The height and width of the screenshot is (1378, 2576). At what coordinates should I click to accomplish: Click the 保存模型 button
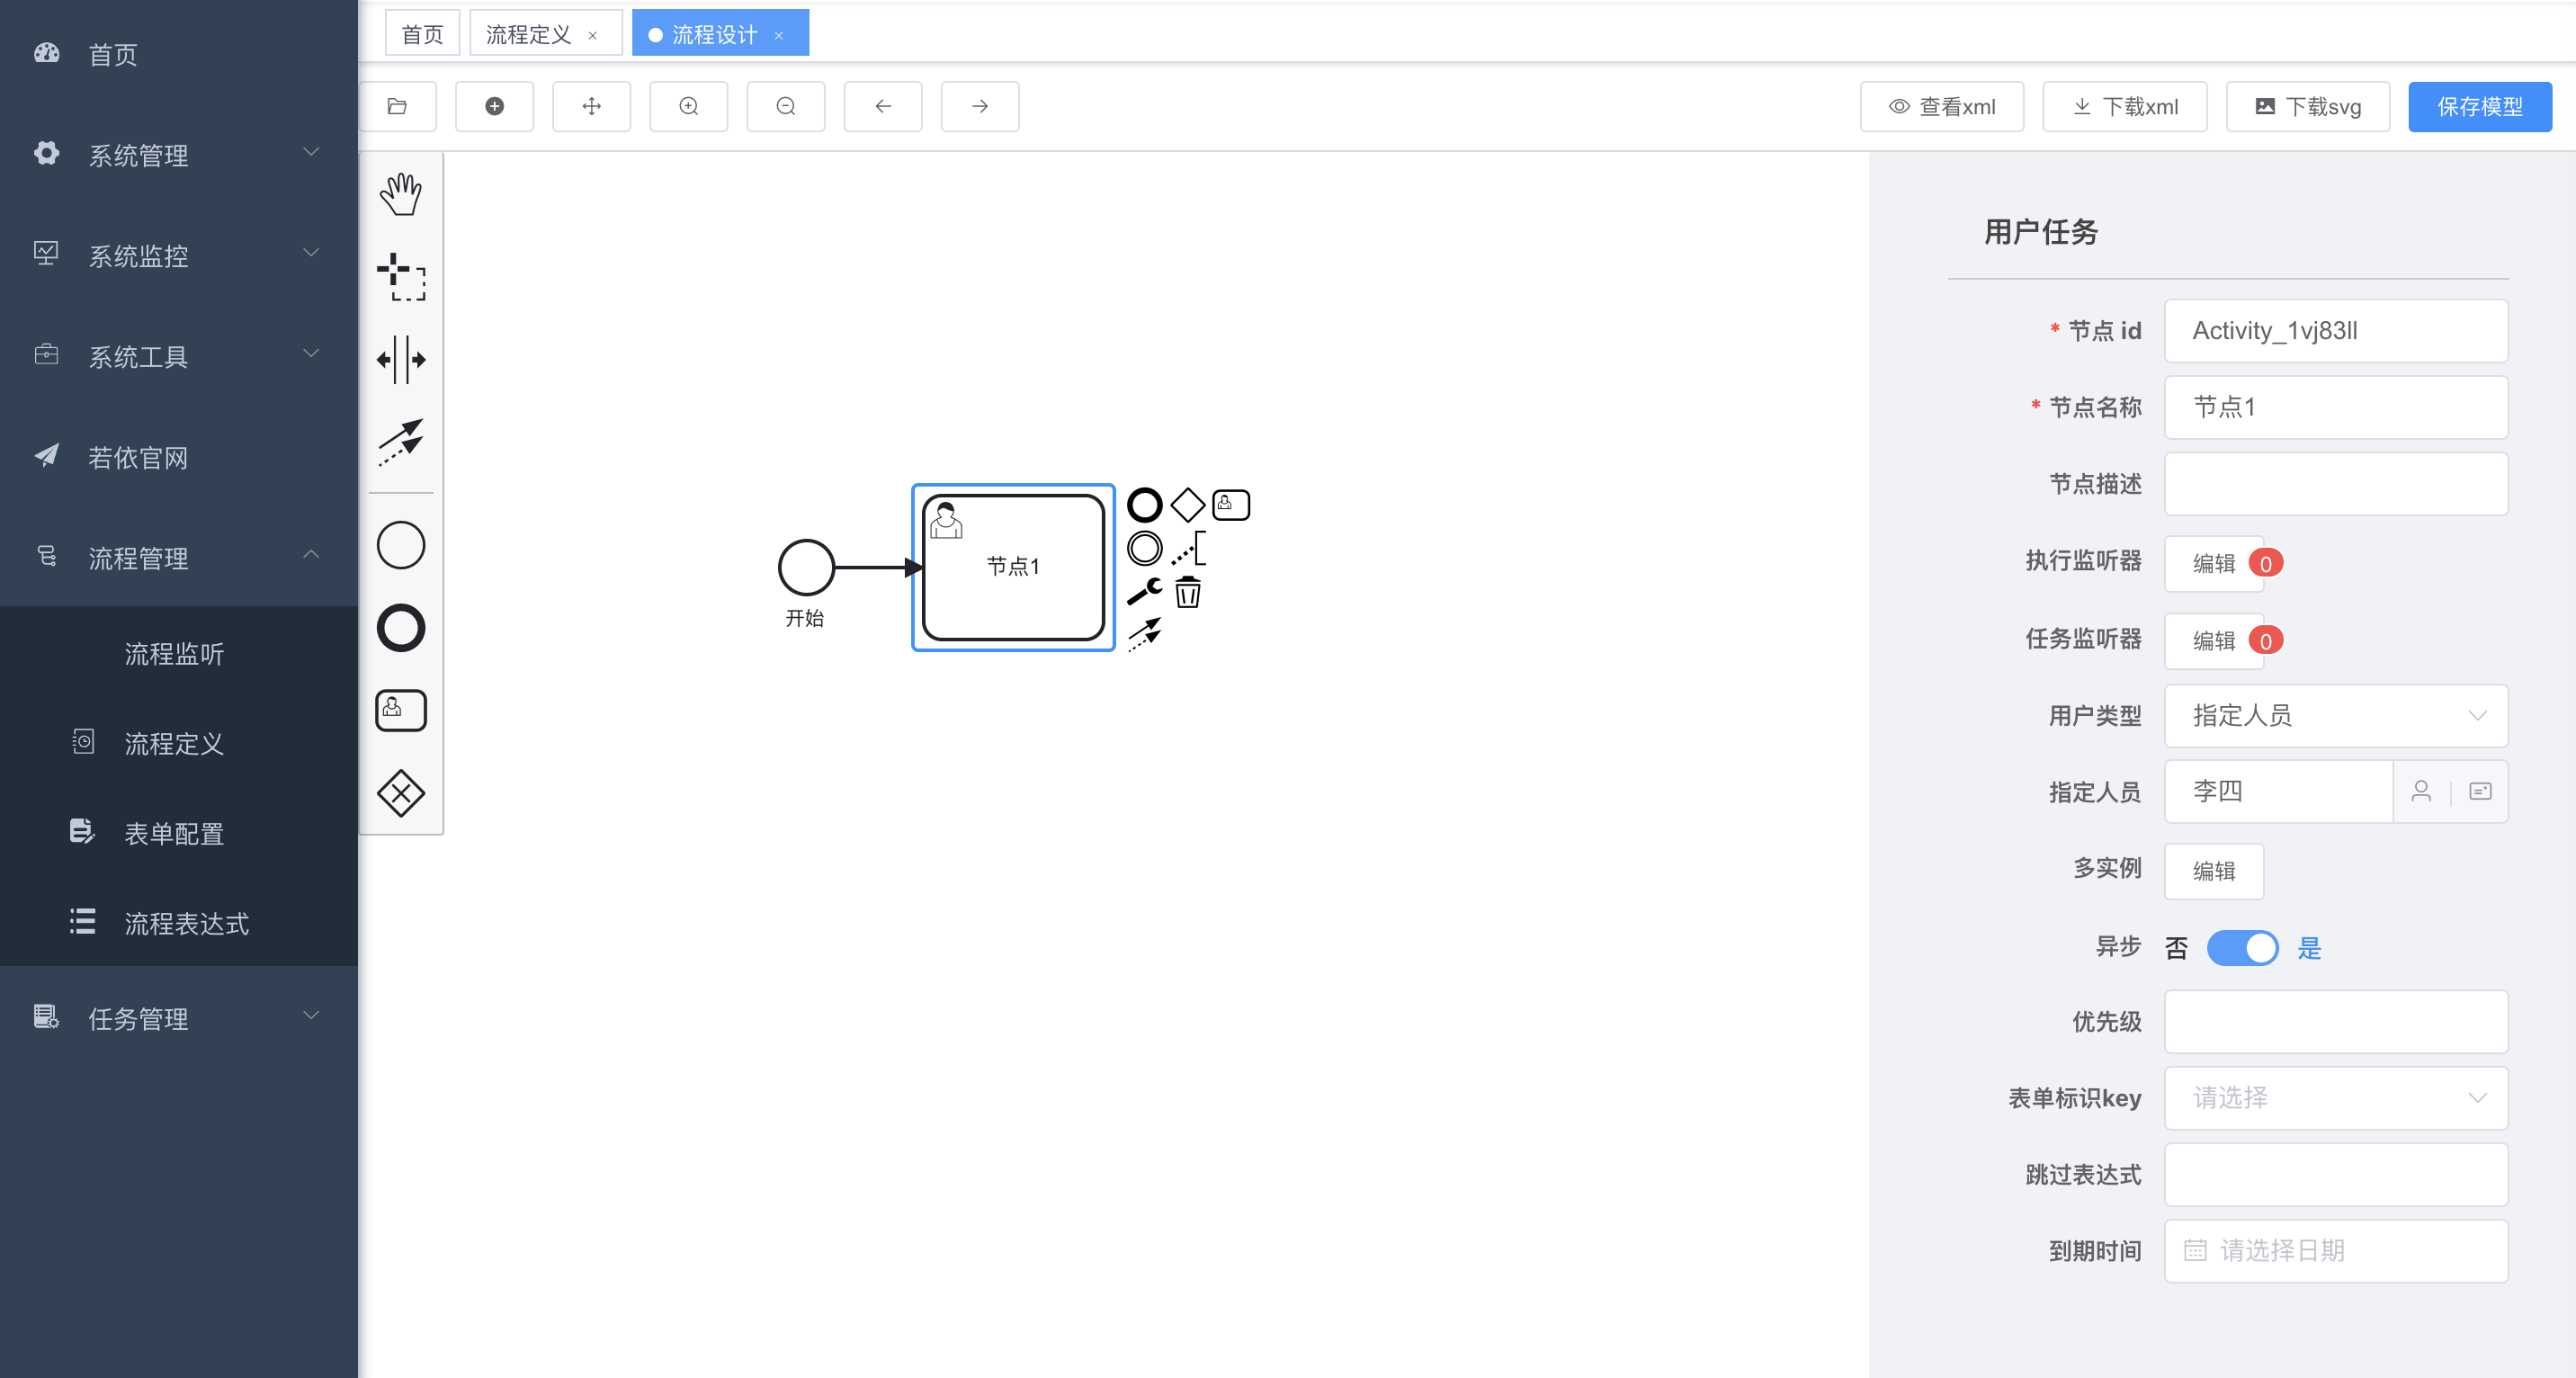[x=2479, y=107]
